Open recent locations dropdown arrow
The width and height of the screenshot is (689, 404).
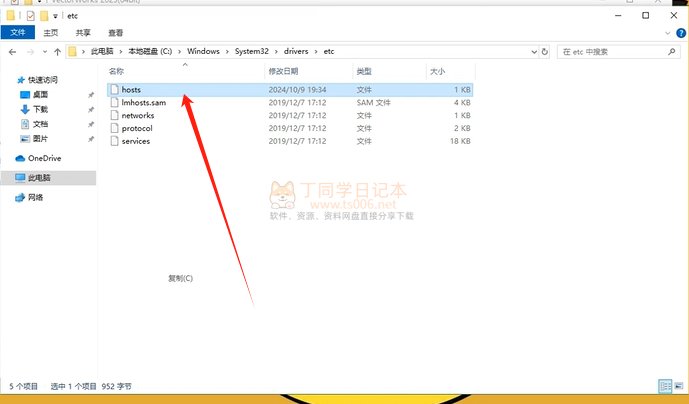pyautogui.click(x=45, y=52)
